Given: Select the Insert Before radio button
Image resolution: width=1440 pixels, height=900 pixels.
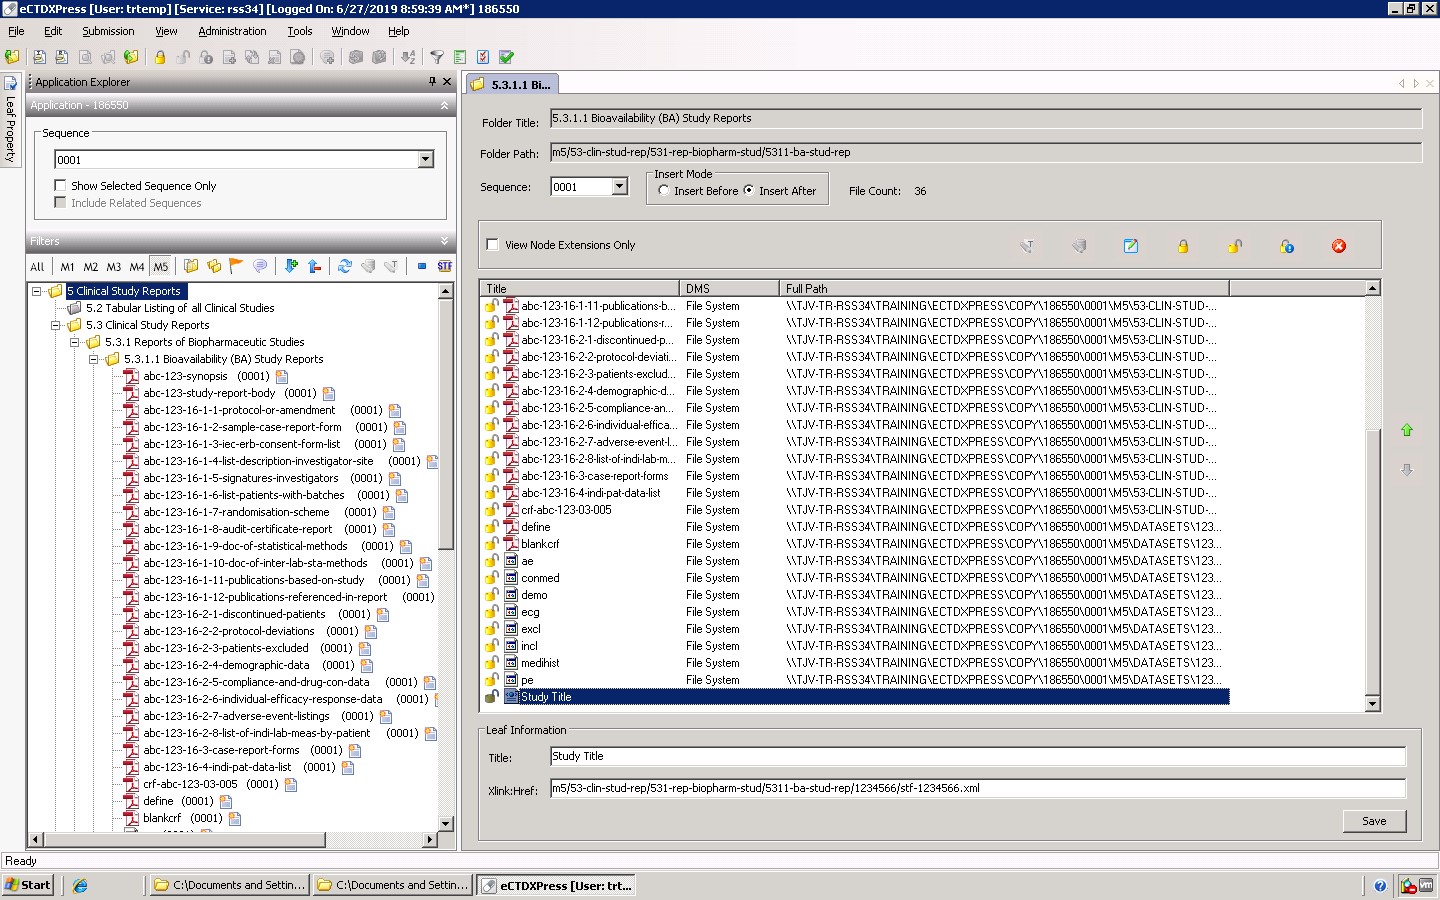Looking at the screenshot, I should pyautogui.click(x=664, y=190).
